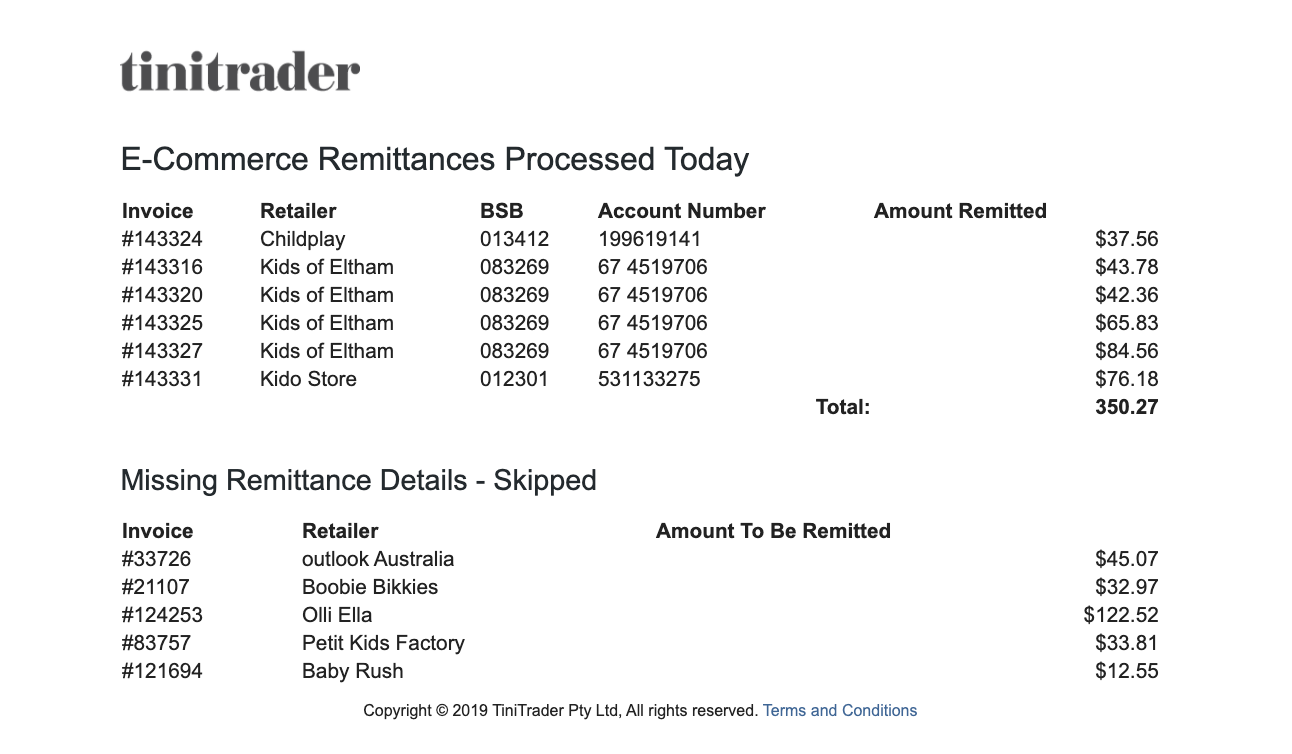This screenshot has height=754, width=1292.
Task: Click the Account Number column header
Action: click(x=682, y=211)
